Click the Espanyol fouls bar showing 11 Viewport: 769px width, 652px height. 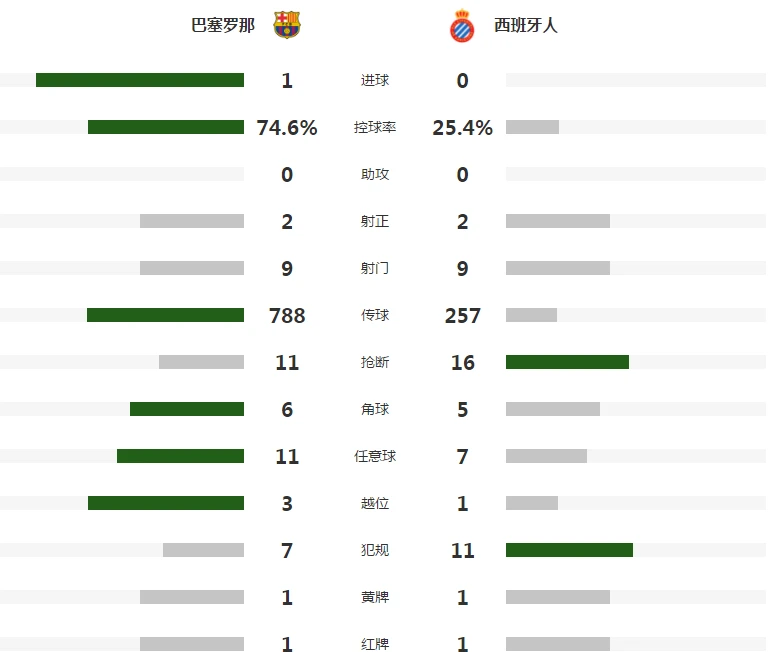click(x=569, y=550)
